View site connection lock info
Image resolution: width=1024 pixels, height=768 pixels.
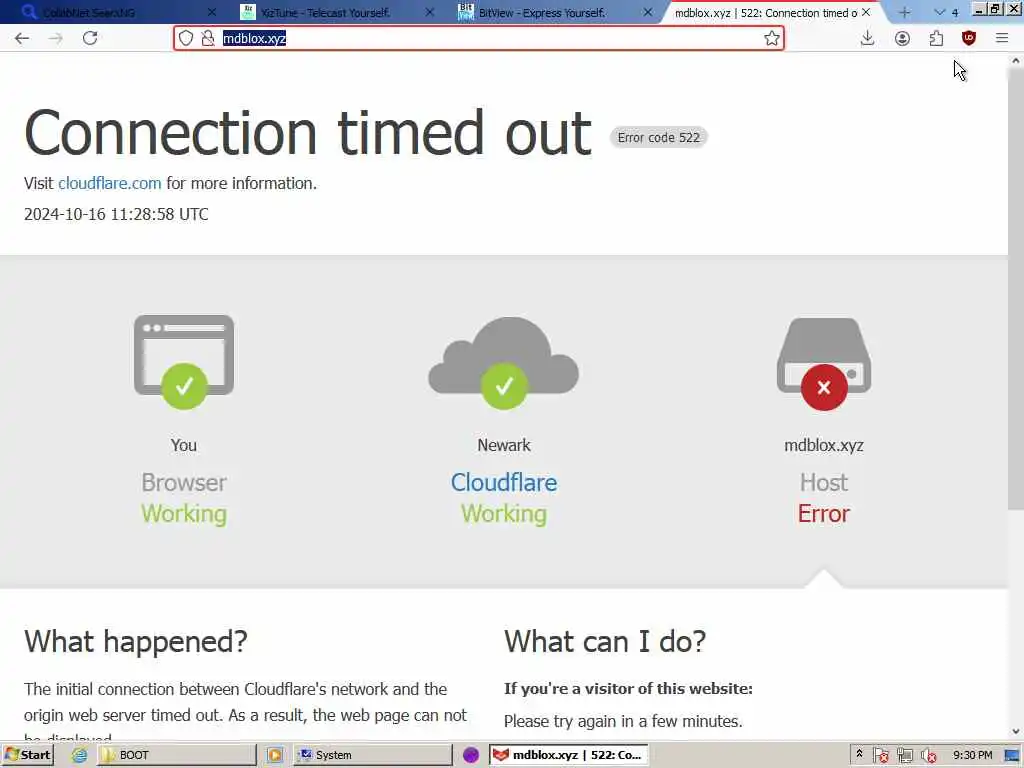[x=208, y=38]
